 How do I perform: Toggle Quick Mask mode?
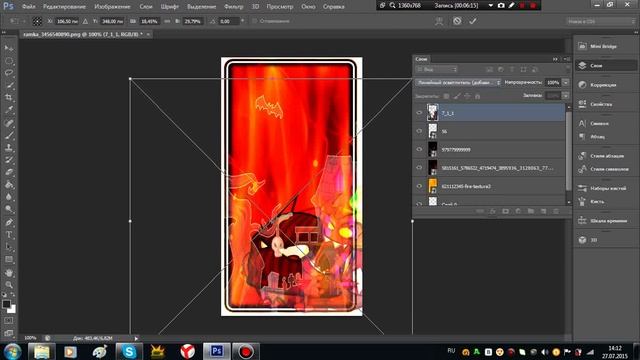(9, 321)
